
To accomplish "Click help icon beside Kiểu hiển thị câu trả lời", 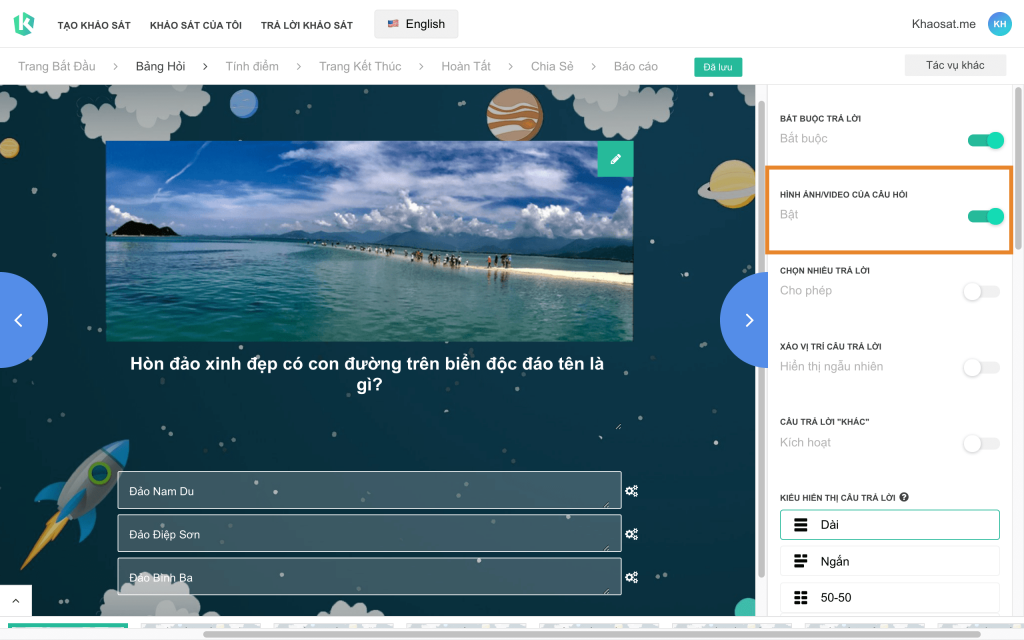I will tap(904, 497).
